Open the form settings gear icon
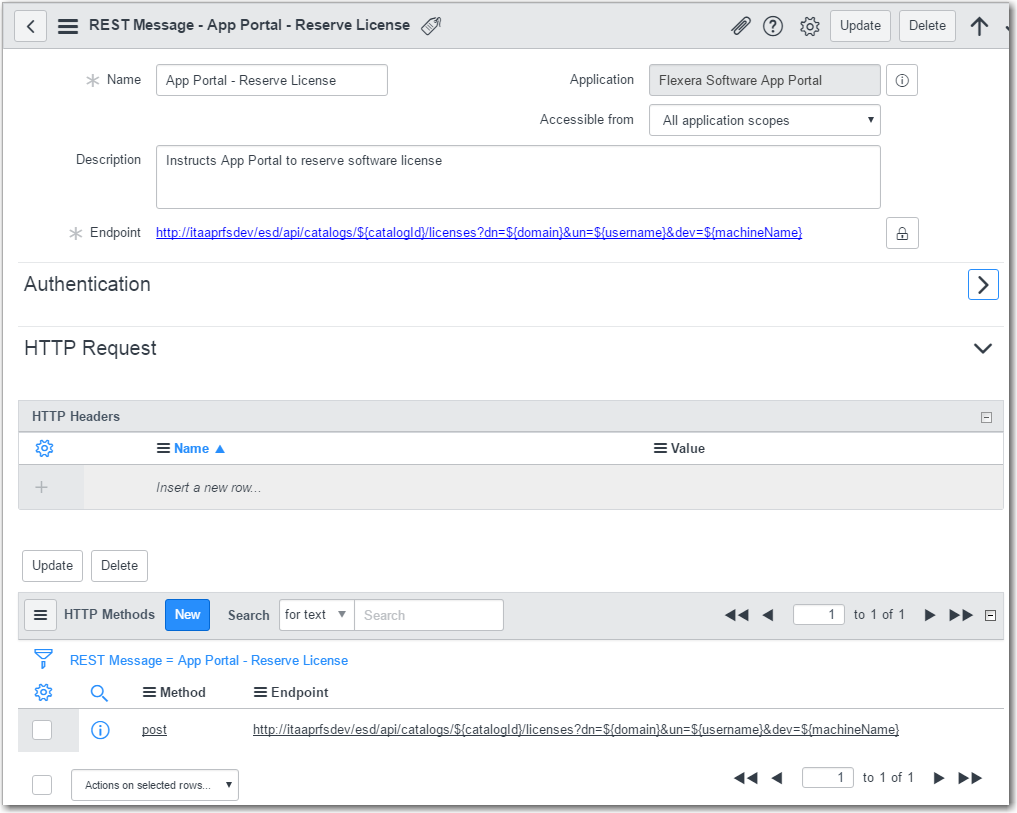The width and height of the screenshot is (1017, 813). pos(810,26)
